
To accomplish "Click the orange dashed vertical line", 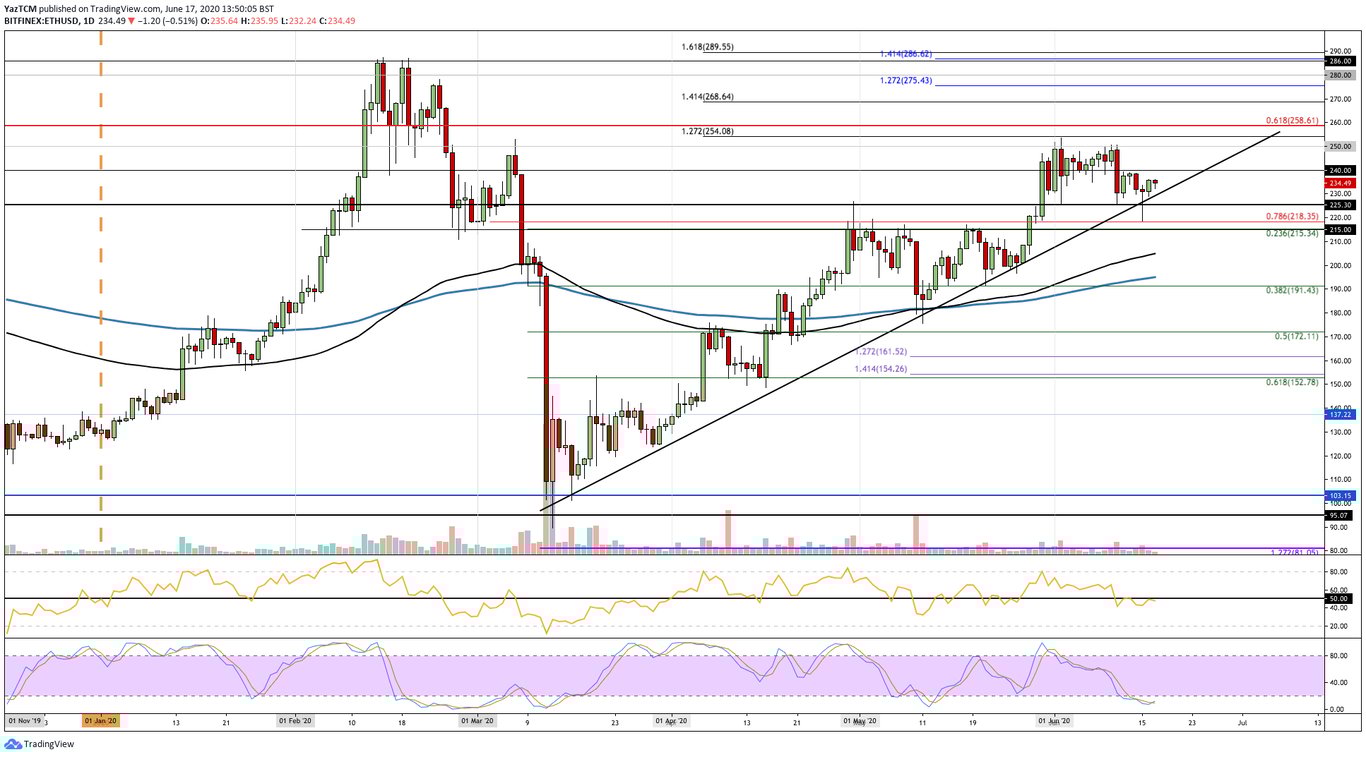I will 99,300.
